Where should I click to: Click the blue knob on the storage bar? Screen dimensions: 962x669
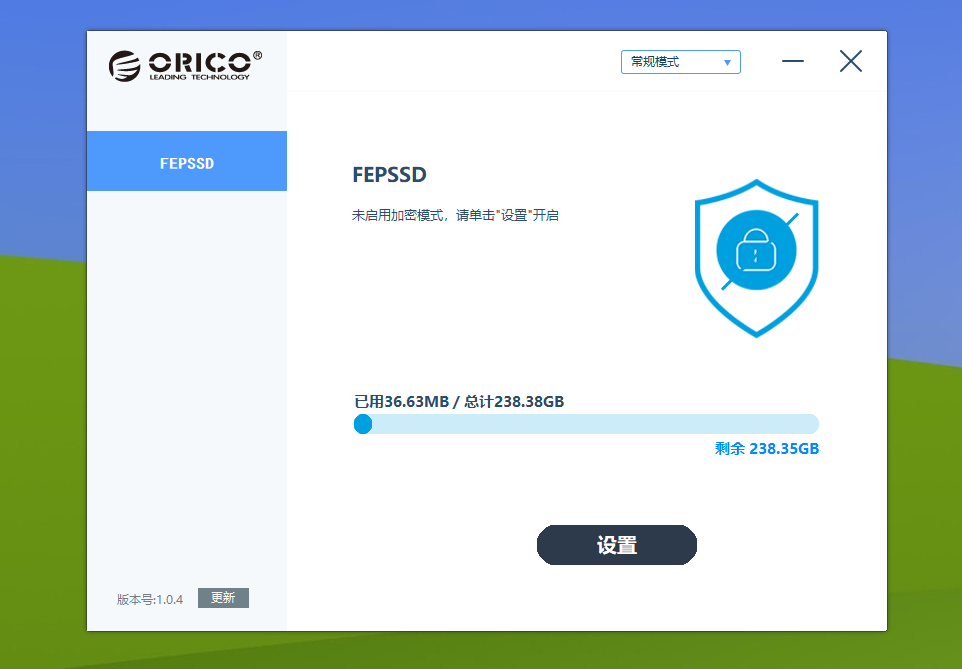[x=363, y=424]
